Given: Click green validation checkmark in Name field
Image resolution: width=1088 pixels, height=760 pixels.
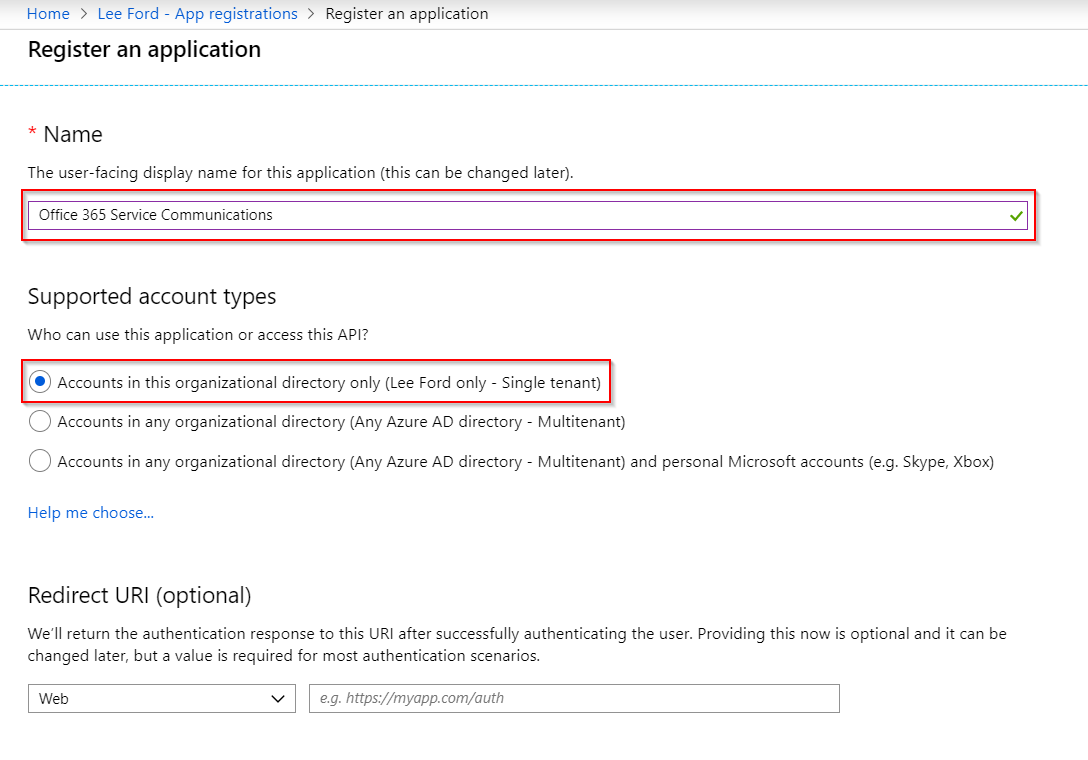Looking at the screenshot, I should 1017,216.
